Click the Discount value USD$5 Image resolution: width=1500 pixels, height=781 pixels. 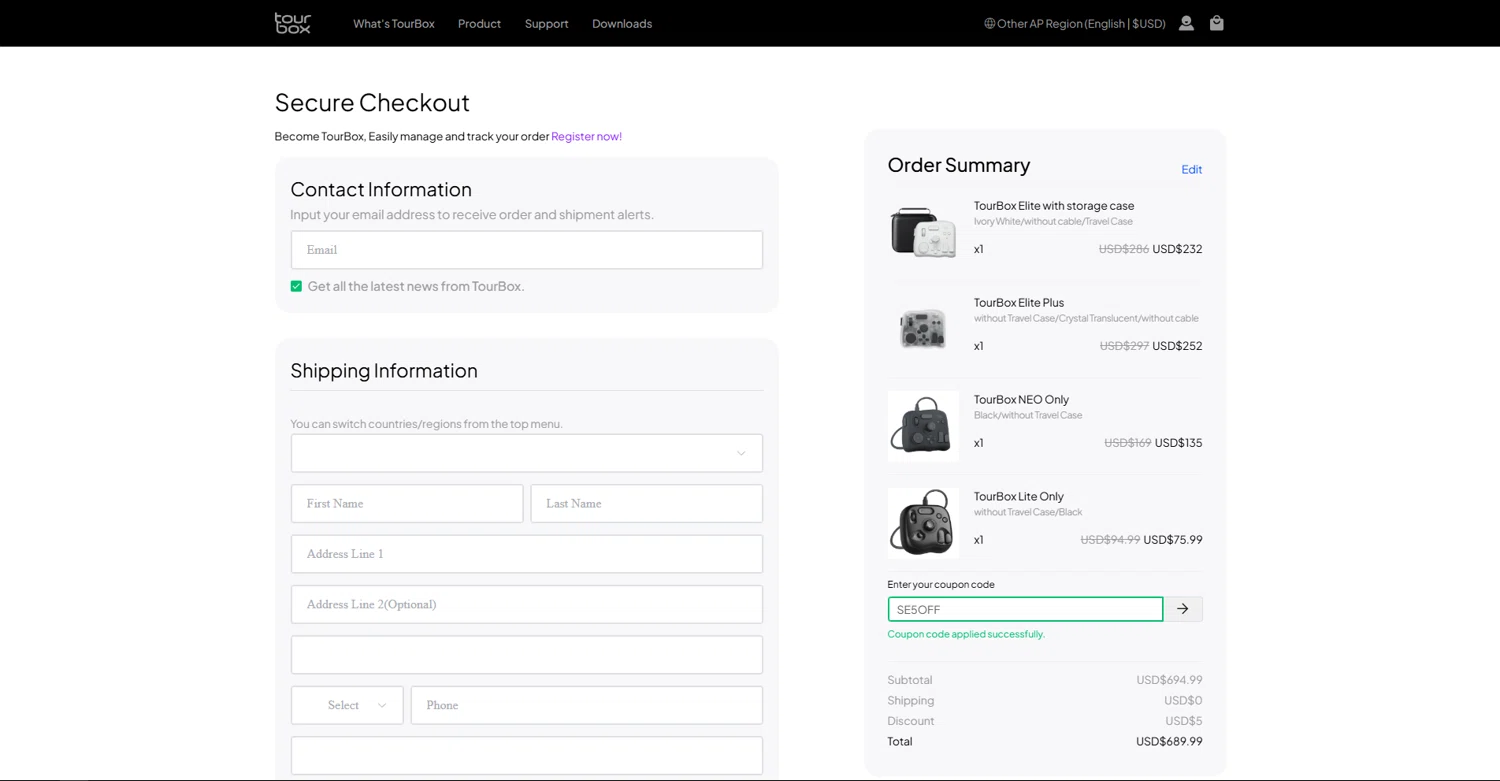point(1184,721)
